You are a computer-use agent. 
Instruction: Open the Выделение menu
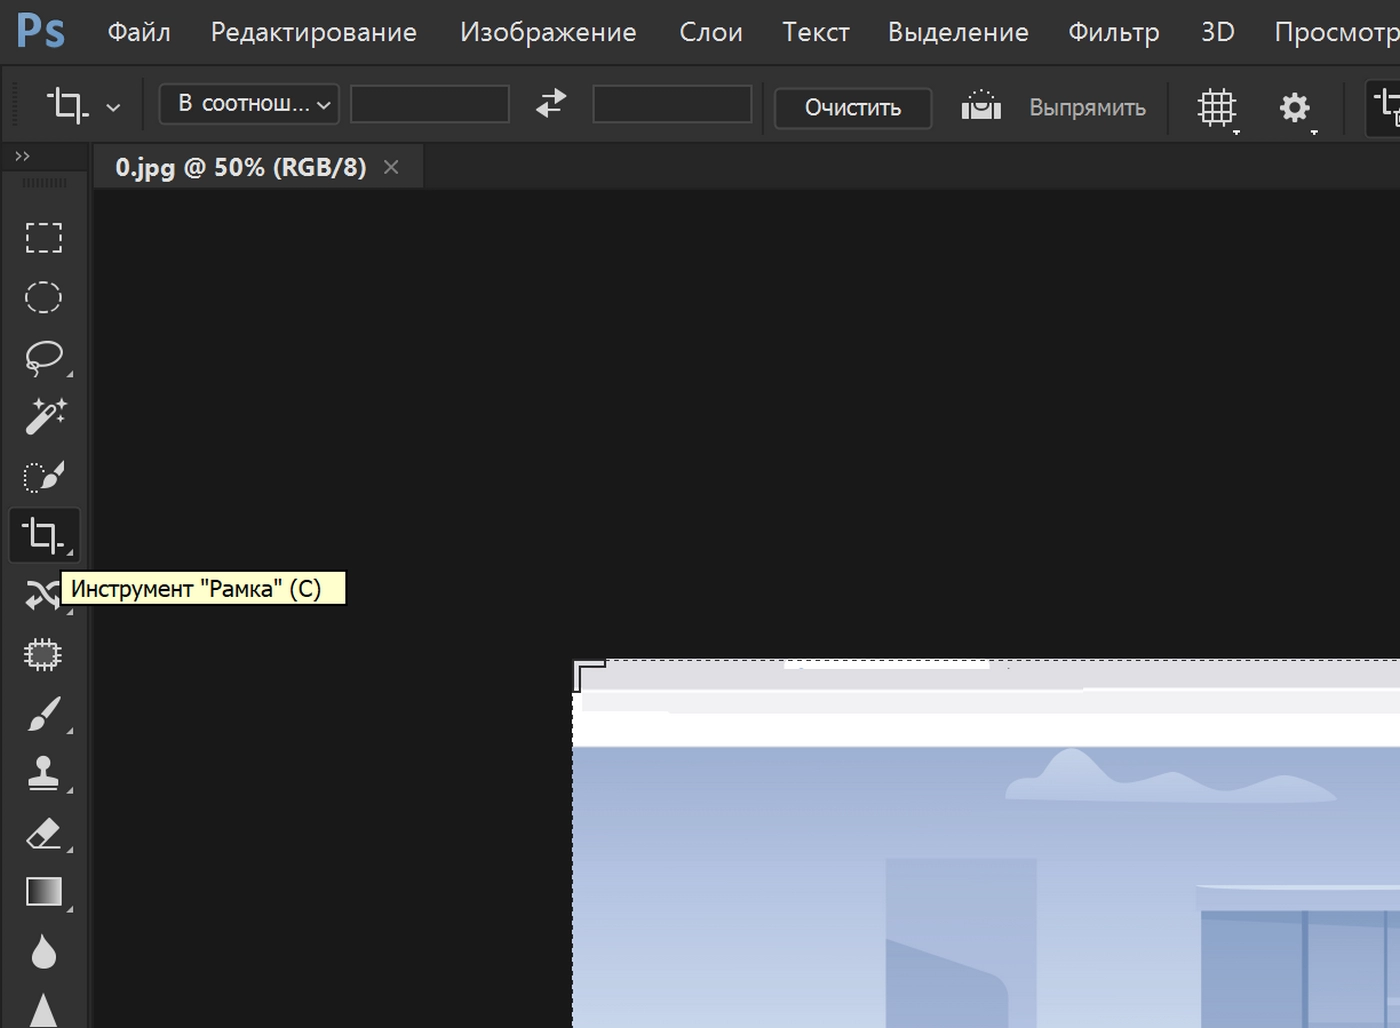coord(958,32)
